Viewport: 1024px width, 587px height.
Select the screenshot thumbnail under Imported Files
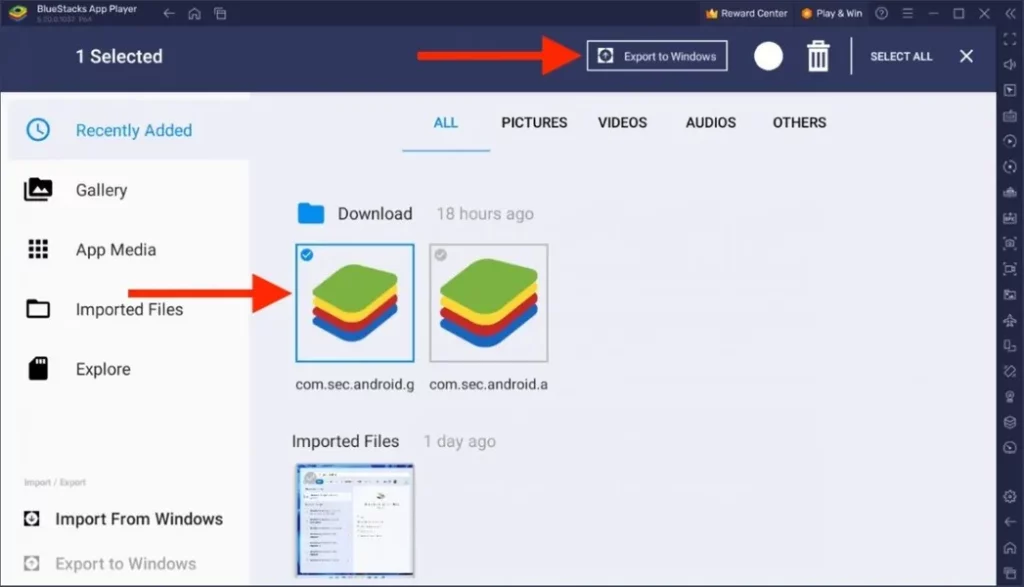pyautogui.click(x=355, y=520)
